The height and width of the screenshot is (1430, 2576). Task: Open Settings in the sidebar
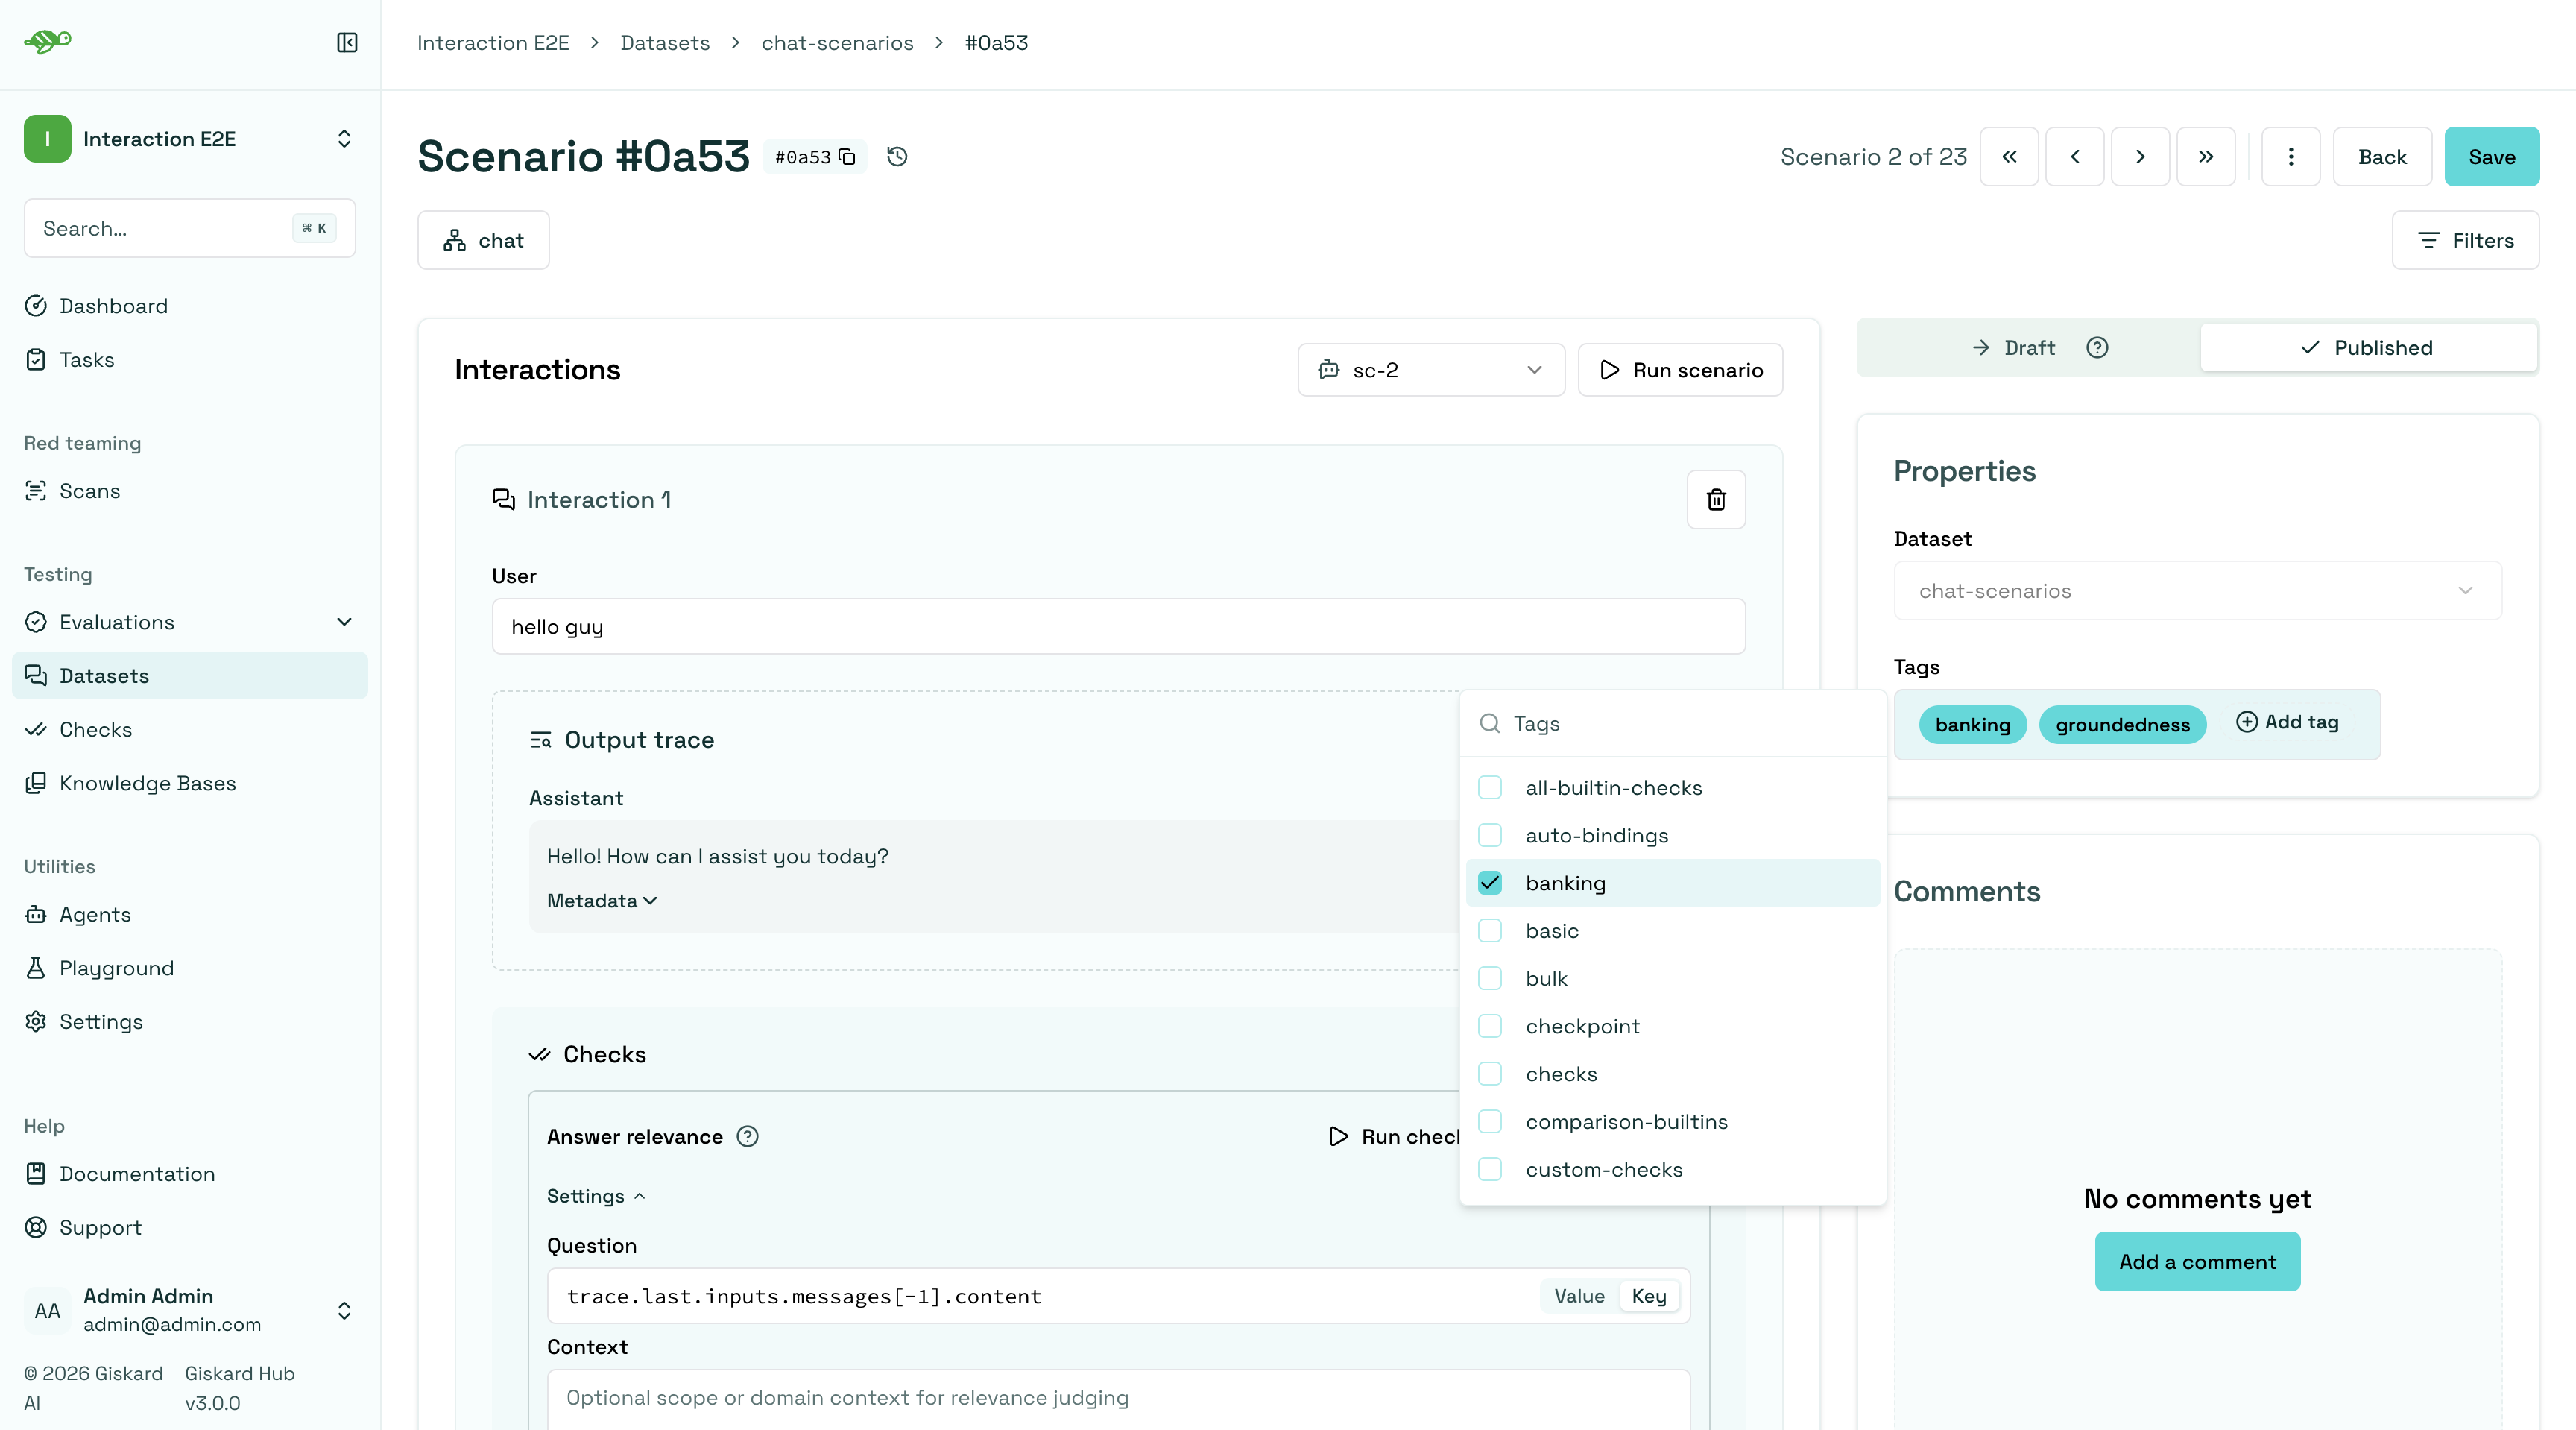click(x=190, y=1022)
